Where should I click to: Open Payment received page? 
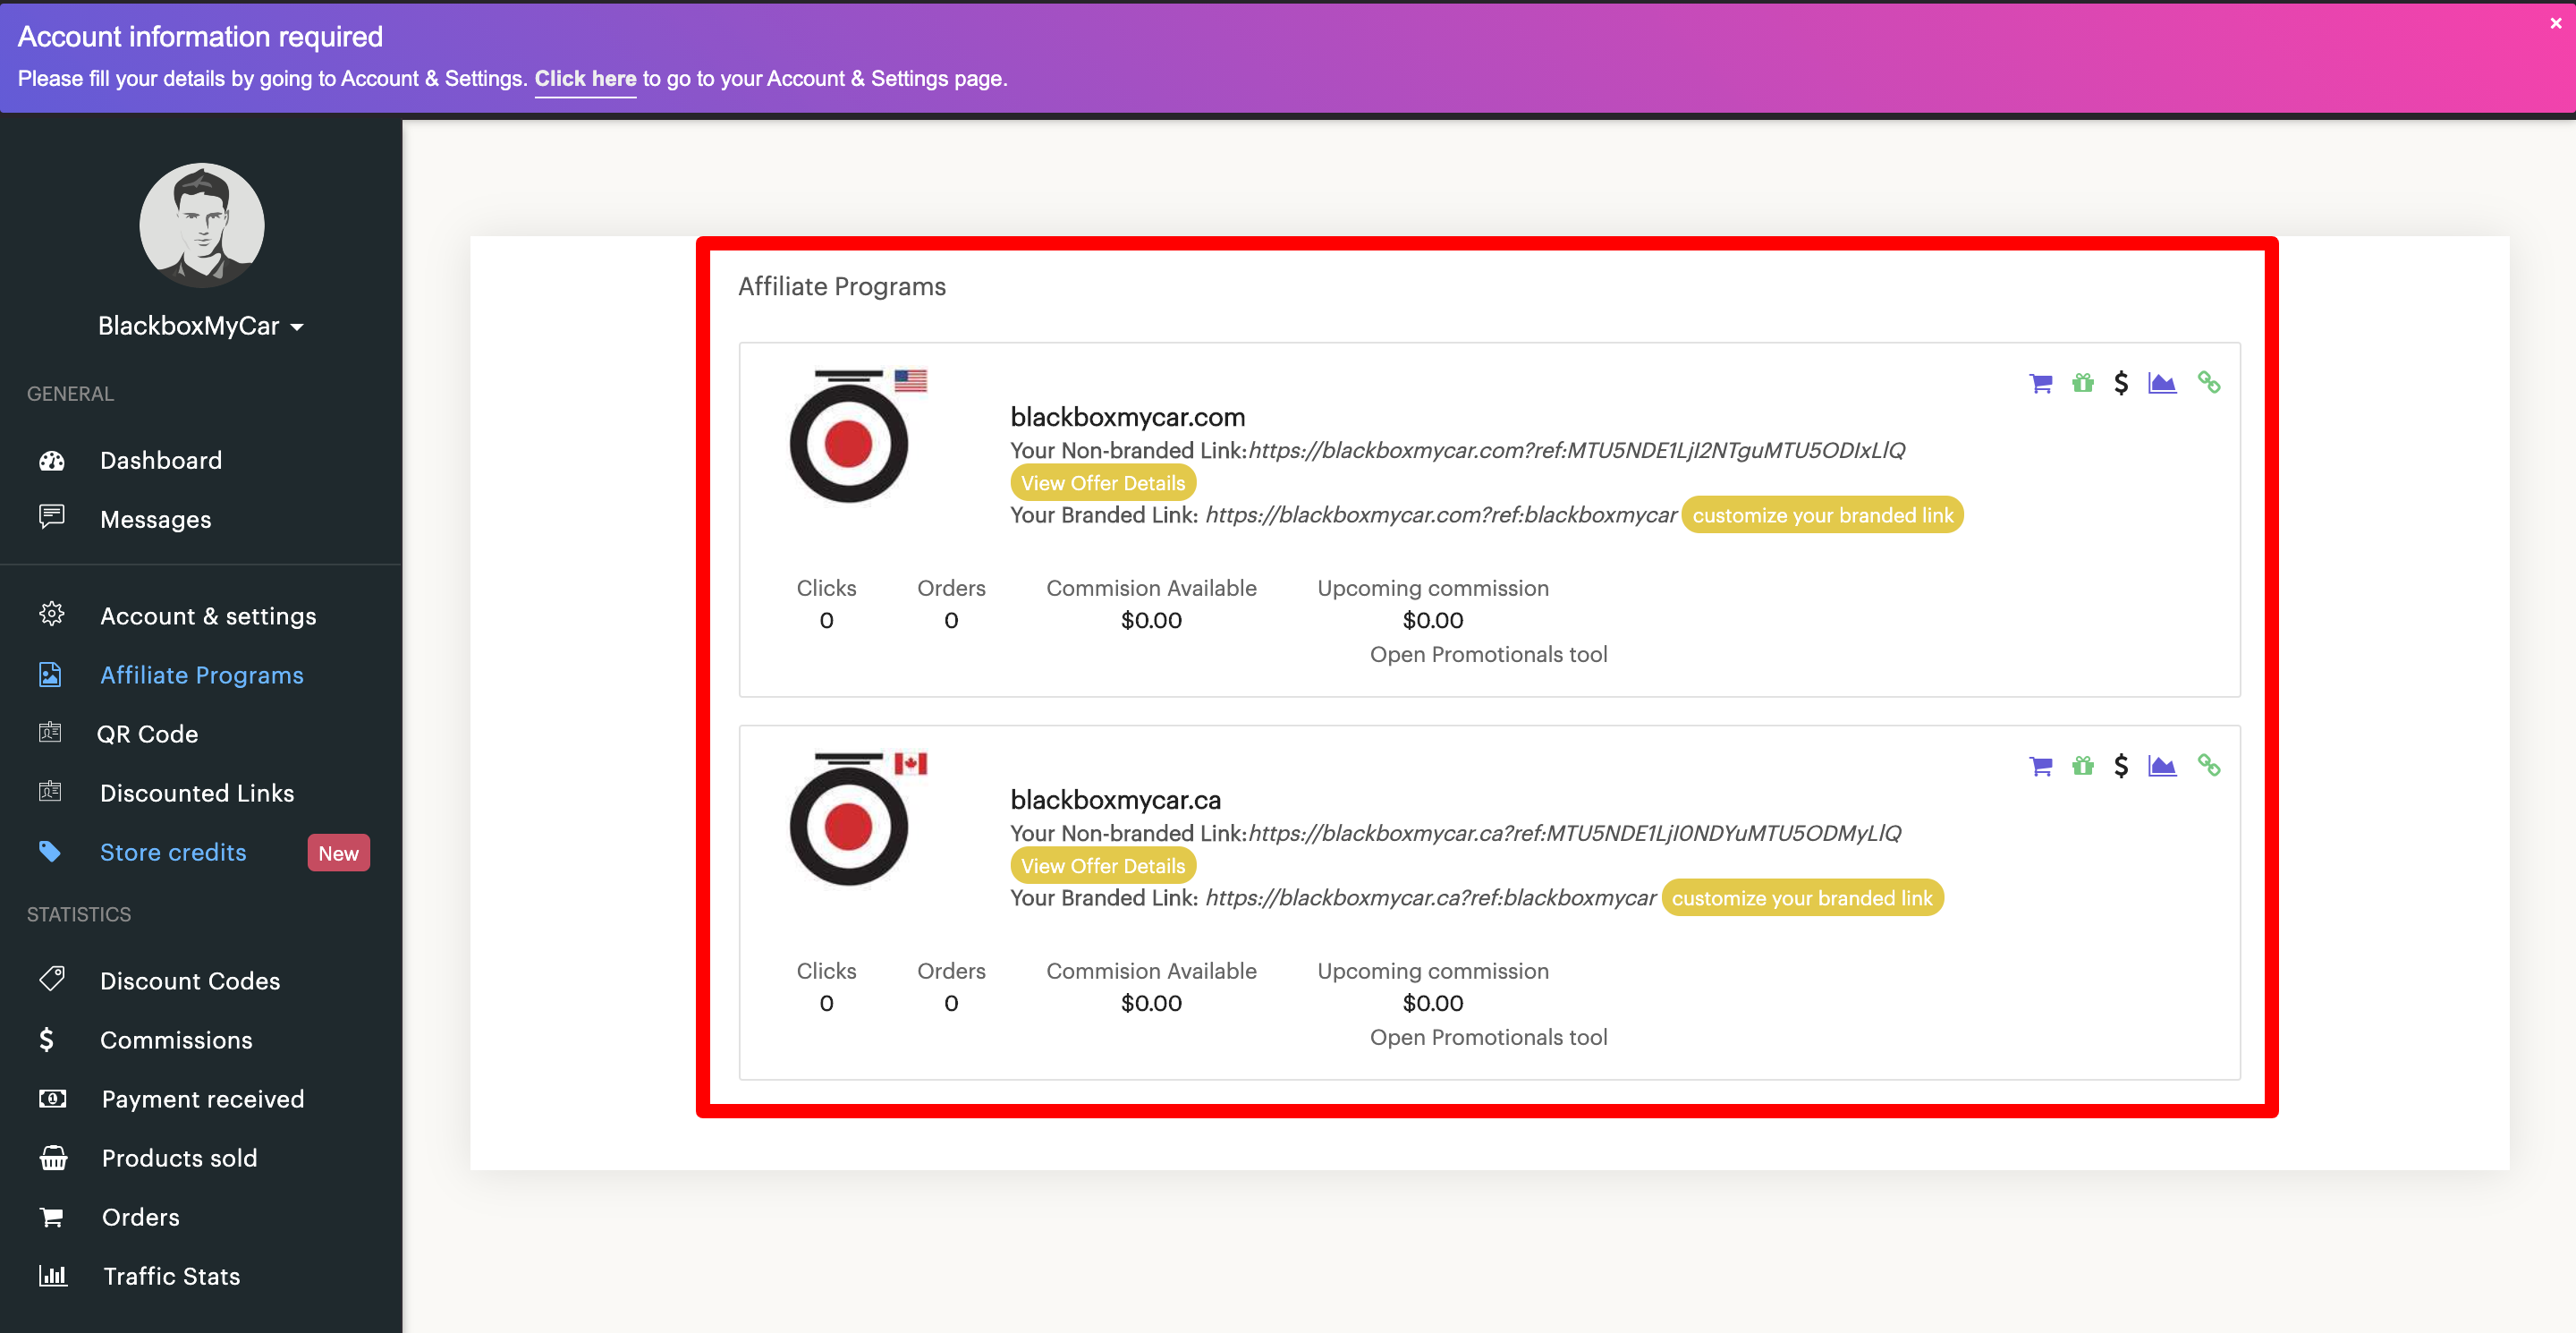203,1099
